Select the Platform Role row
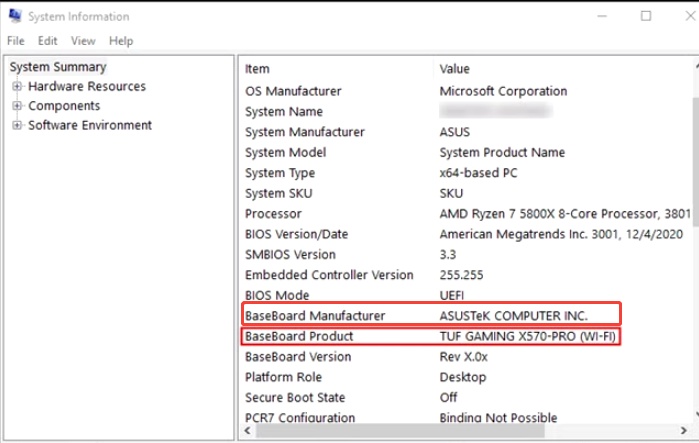Image resolution: width=699 pixels, height=443 pixels. pyautogui.click(x=467, y=377)
